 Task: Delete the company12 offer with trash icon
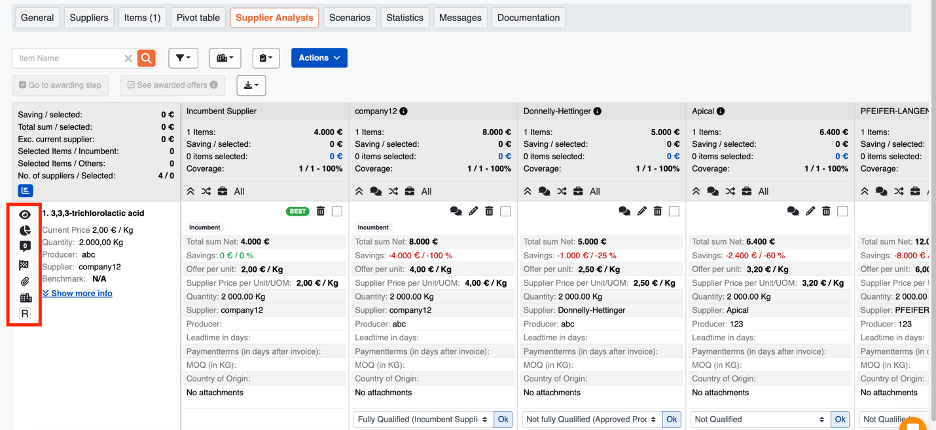click(x=489, y=211)
